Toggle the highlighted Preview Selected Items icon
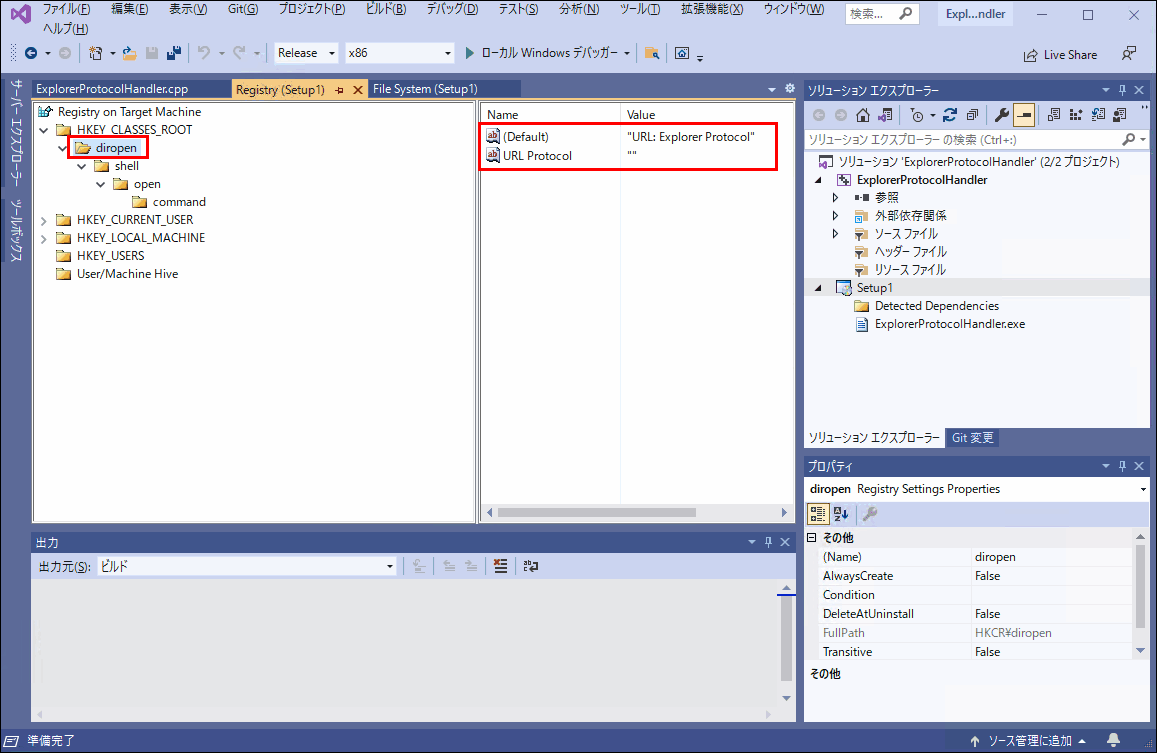The image size is (1157, 753). click(x=1024, y=115)
